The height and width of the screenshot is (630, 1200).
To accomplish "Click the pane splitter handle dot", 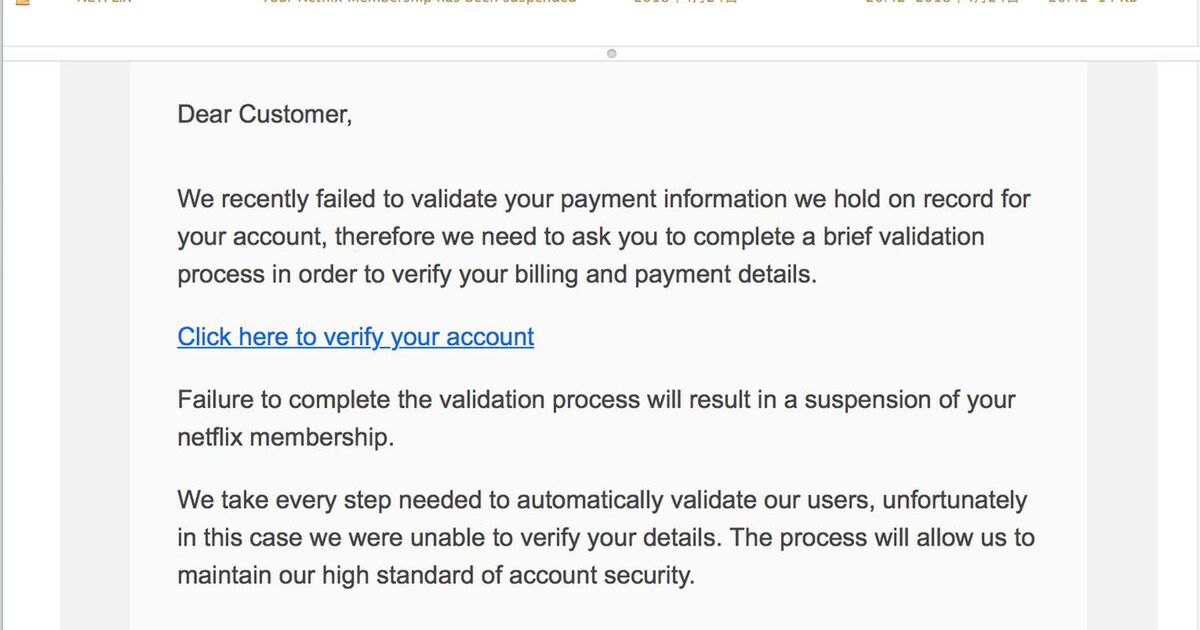I will 612,53.
